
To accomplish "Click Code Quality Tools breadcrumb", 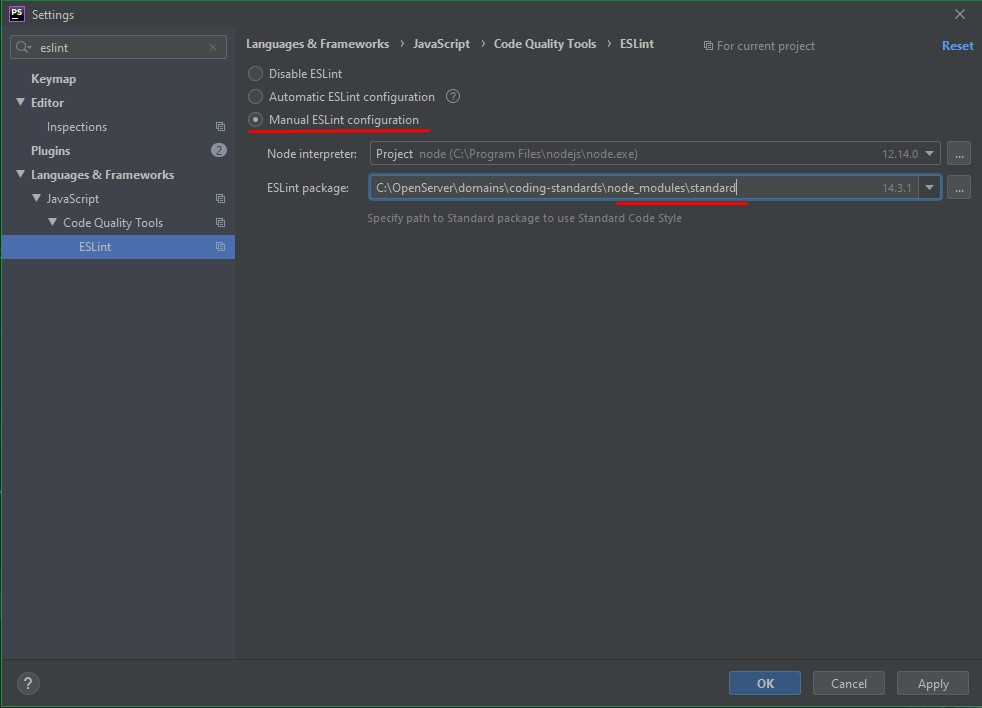I will [545, 44].
